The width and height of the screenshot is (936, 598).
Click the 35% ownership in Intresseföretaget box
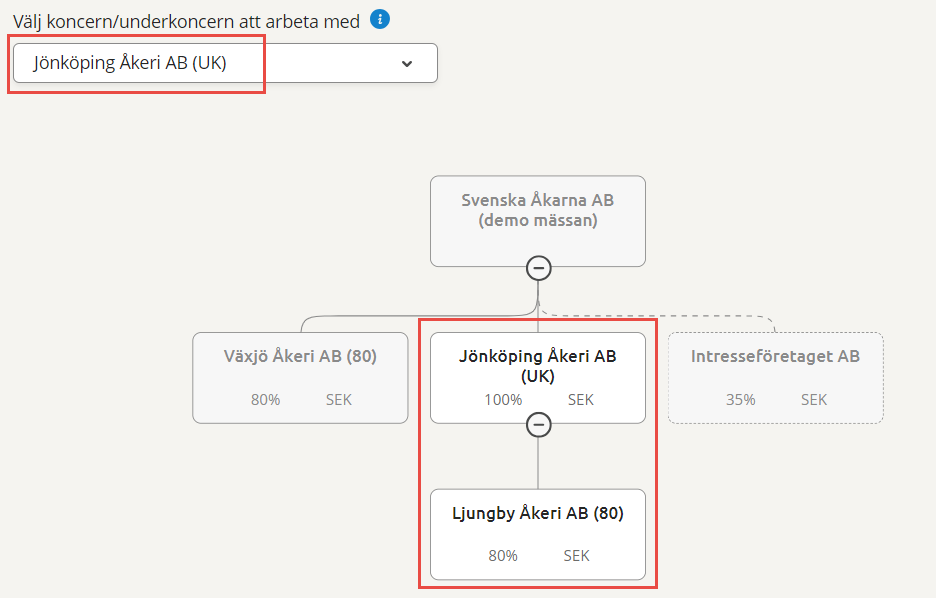[x=741, y=400]
